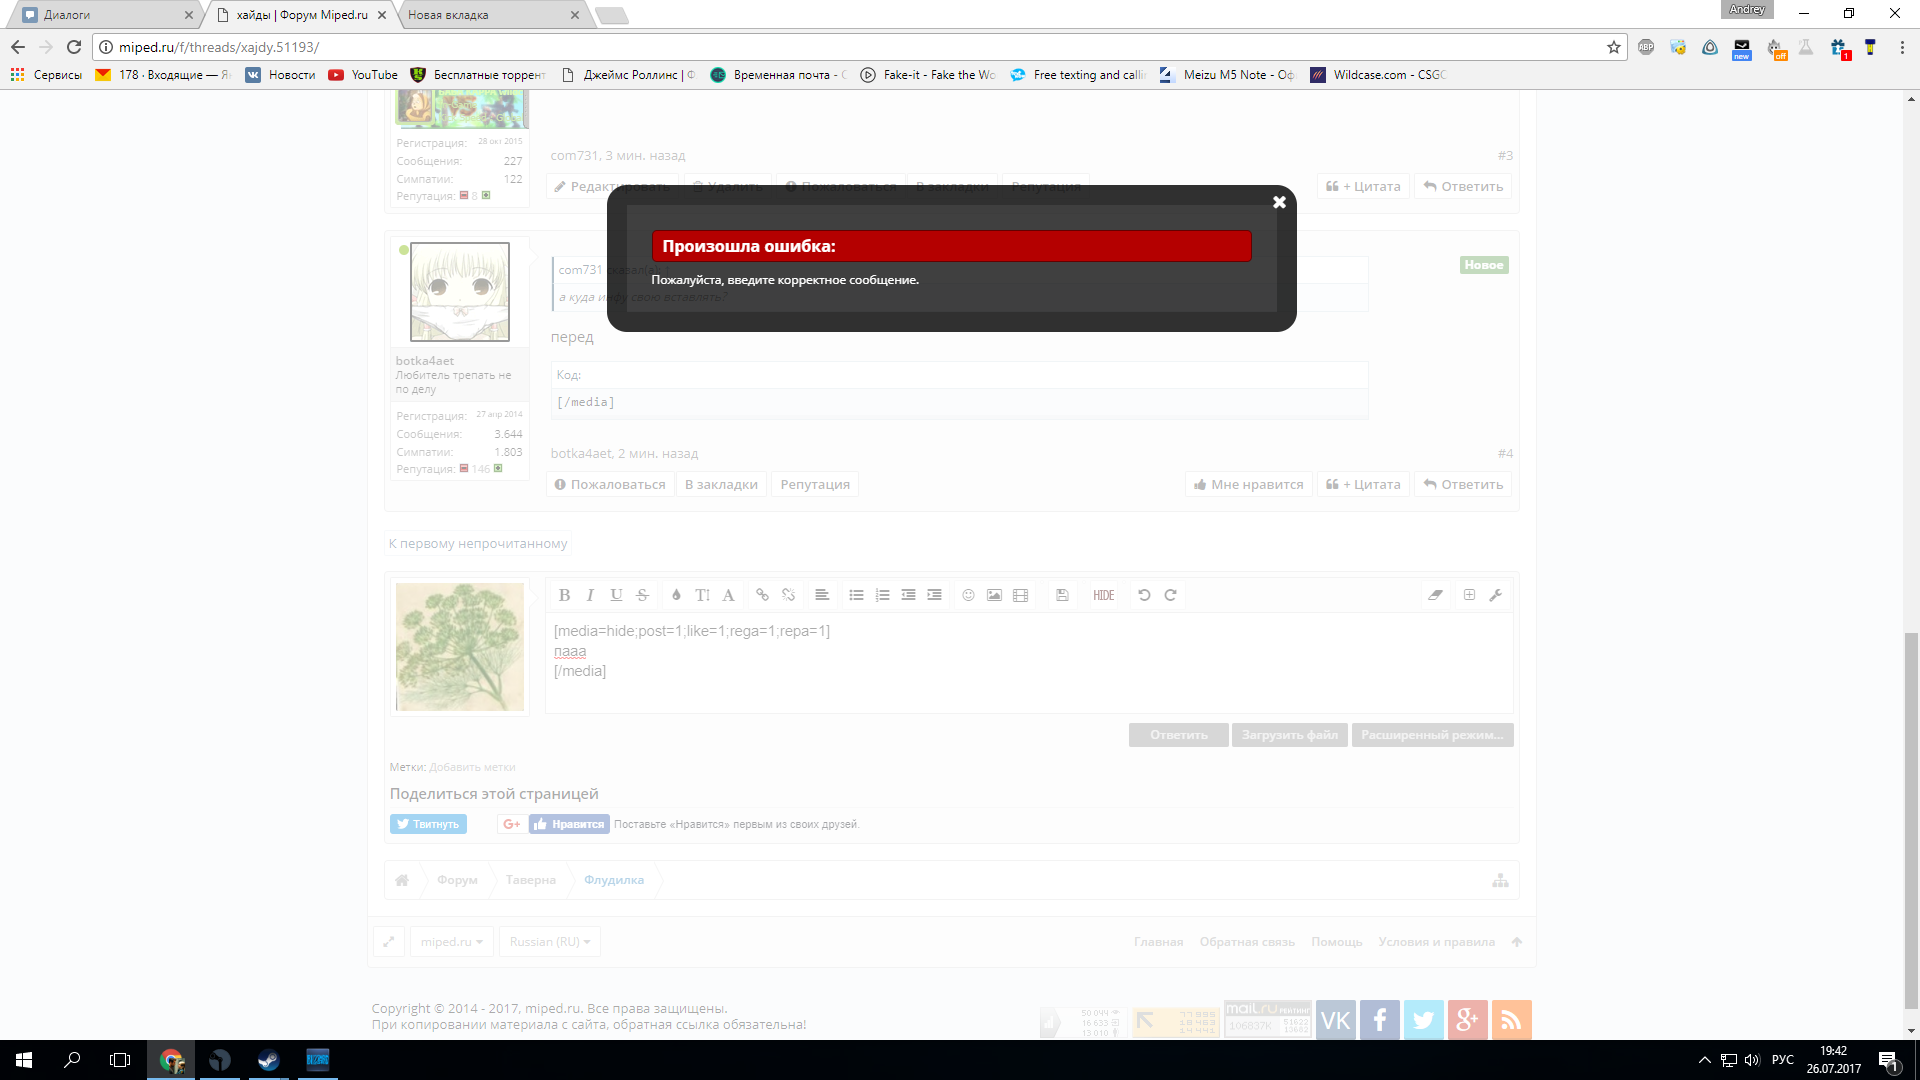
Task: Open the font size dropdown
Action: 702,595
